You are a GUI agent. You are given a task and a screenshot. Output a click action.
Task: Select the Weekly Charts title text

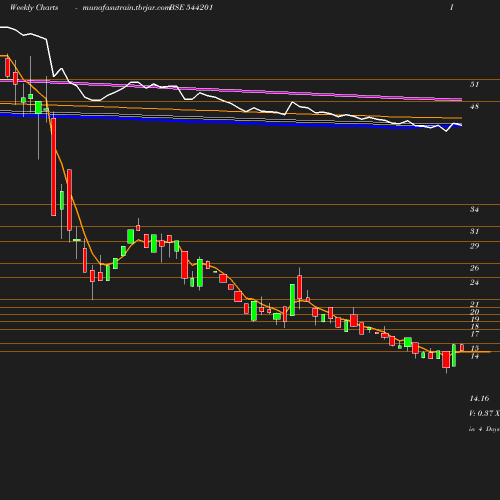[x=34, y=7]
